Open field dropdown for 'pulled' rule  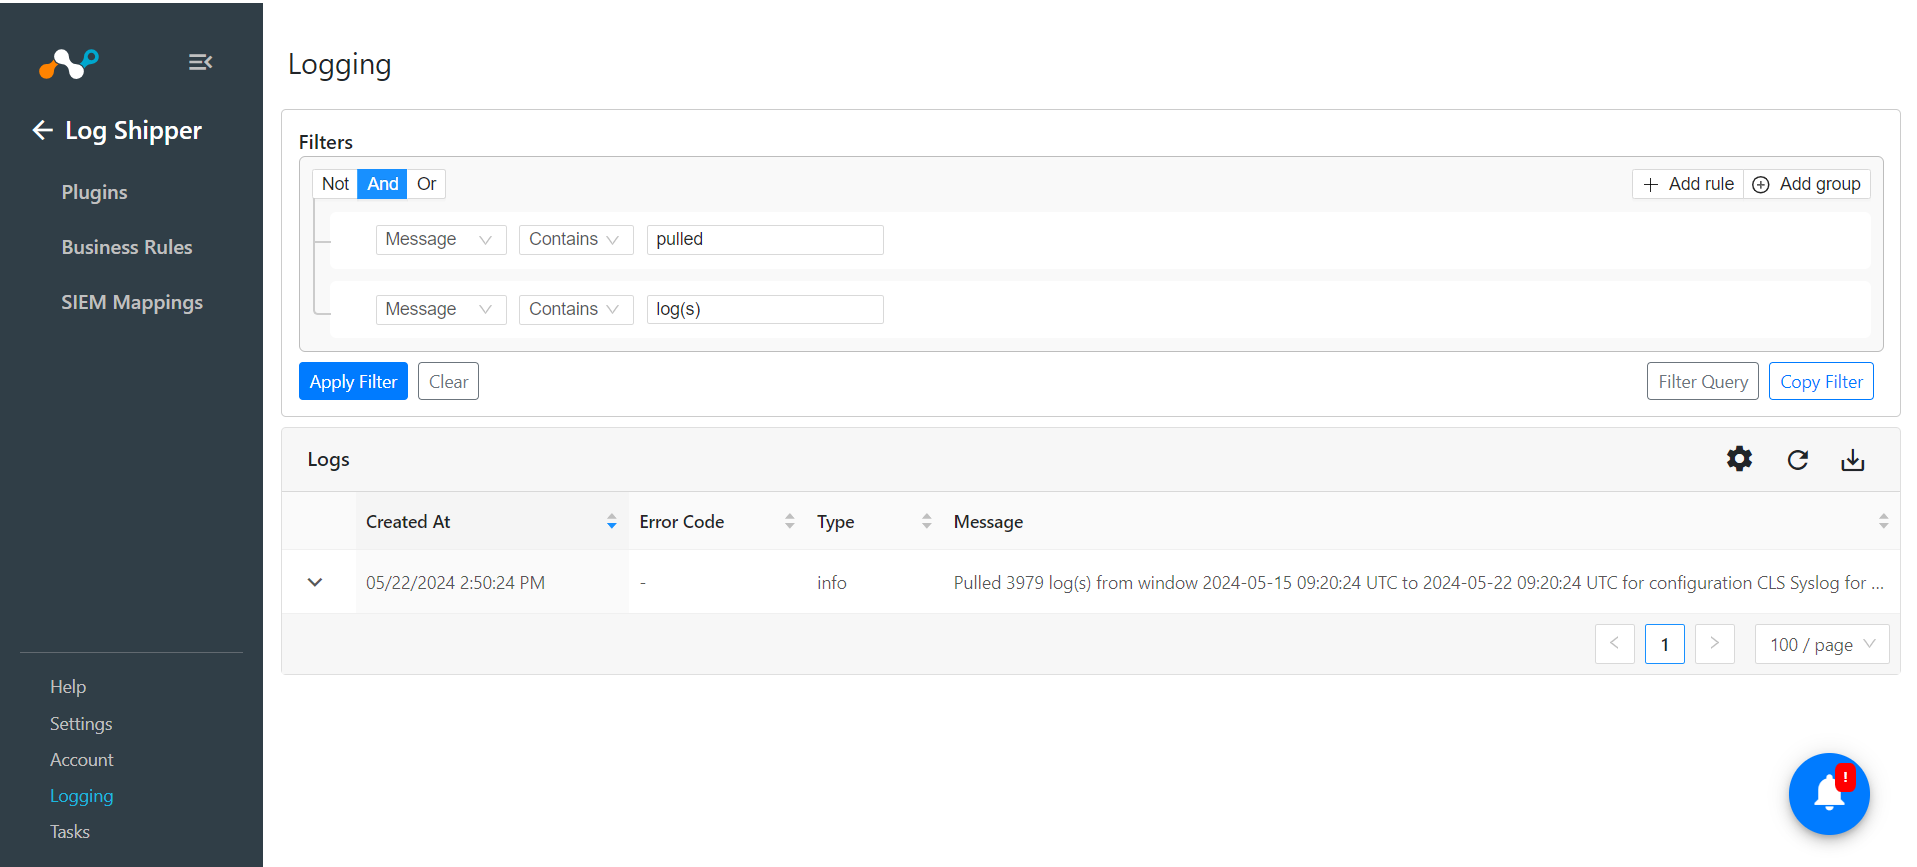coord(441,240)
